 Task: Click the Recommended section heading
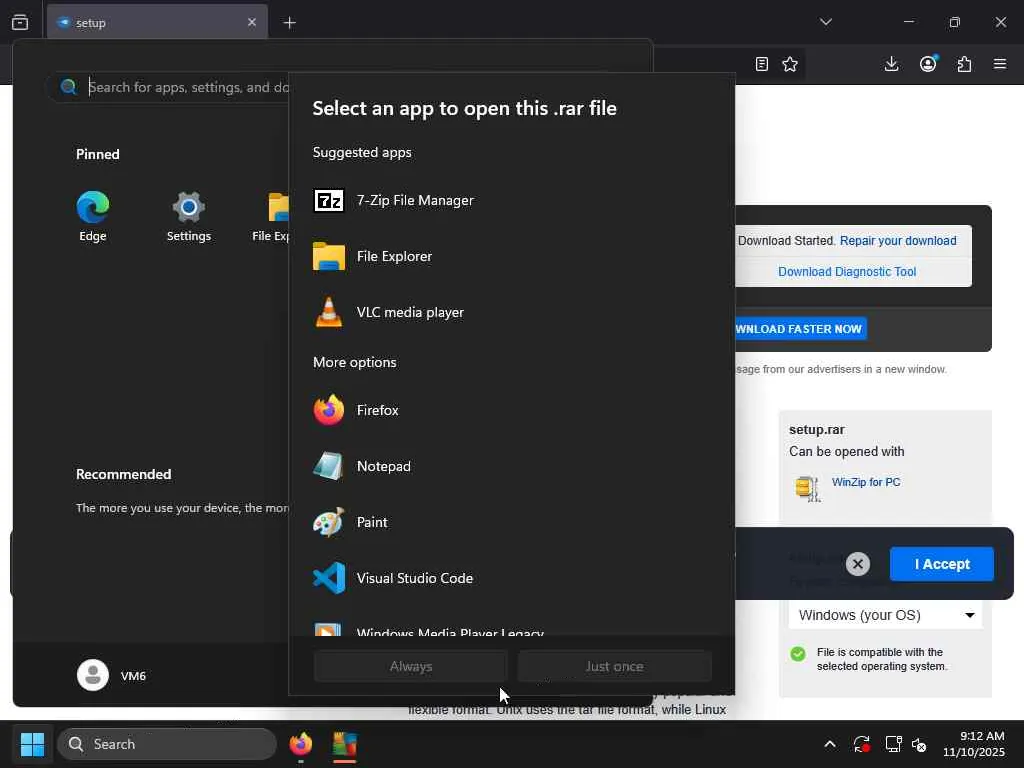123,475
